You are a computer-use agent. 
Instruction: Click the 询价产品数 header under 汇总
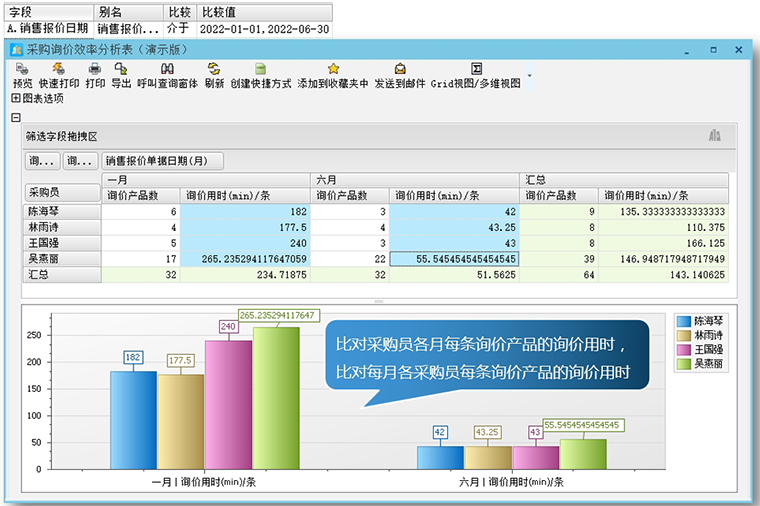559,196
